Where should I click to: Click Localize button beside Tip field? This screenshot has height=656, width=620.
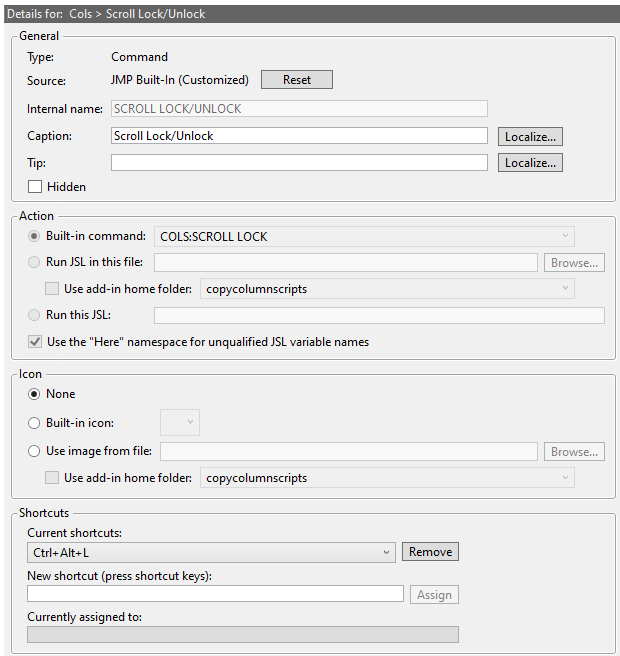click(x=530, y=162)
